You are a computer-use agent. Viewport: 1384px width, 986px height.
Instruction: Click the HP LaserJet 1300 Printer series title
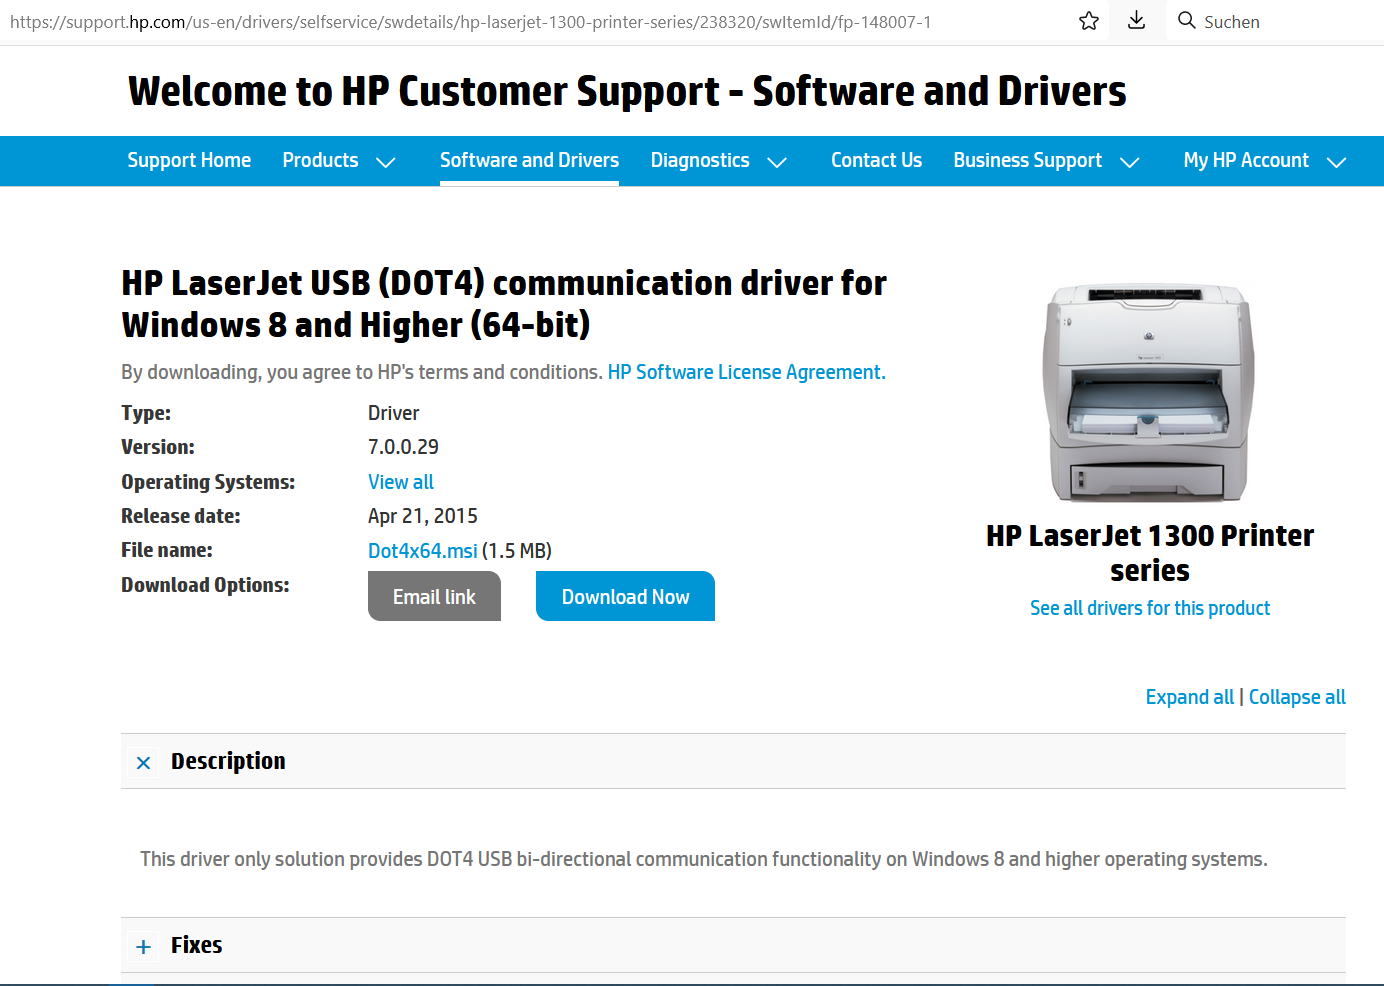(1150, 553)
